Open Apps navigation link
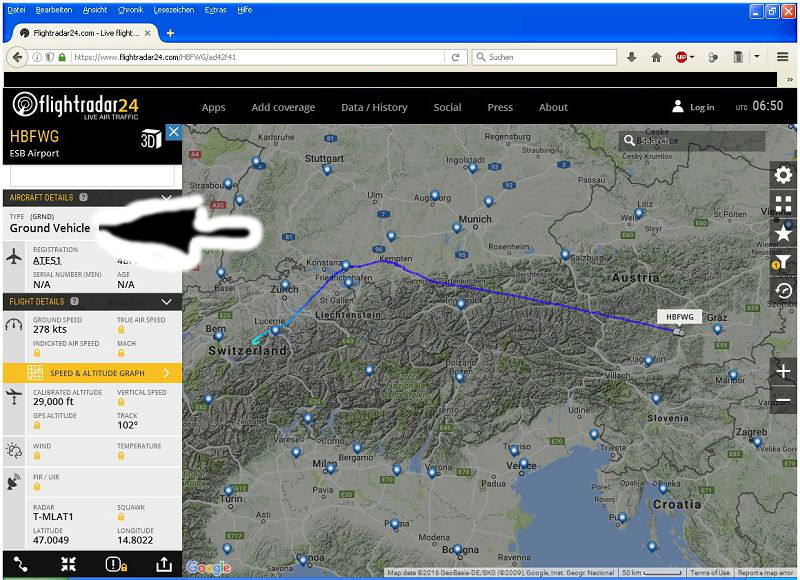 [x=213, y=107]
